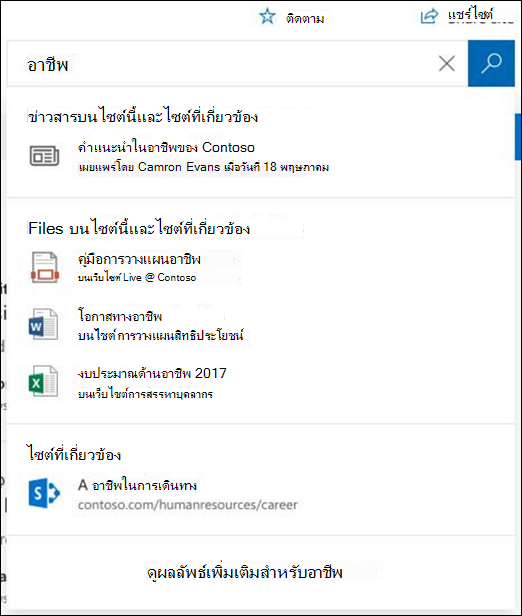Click the share site arrow icon
The image size is (522, 616).
429,17
